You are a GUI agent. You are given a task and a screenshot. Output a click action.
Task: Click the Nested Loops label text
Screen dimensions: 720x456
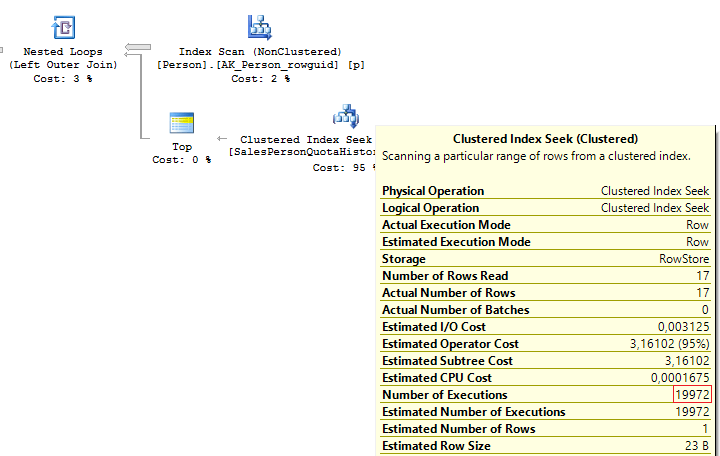pyautogui.click(x=63, y=52)
